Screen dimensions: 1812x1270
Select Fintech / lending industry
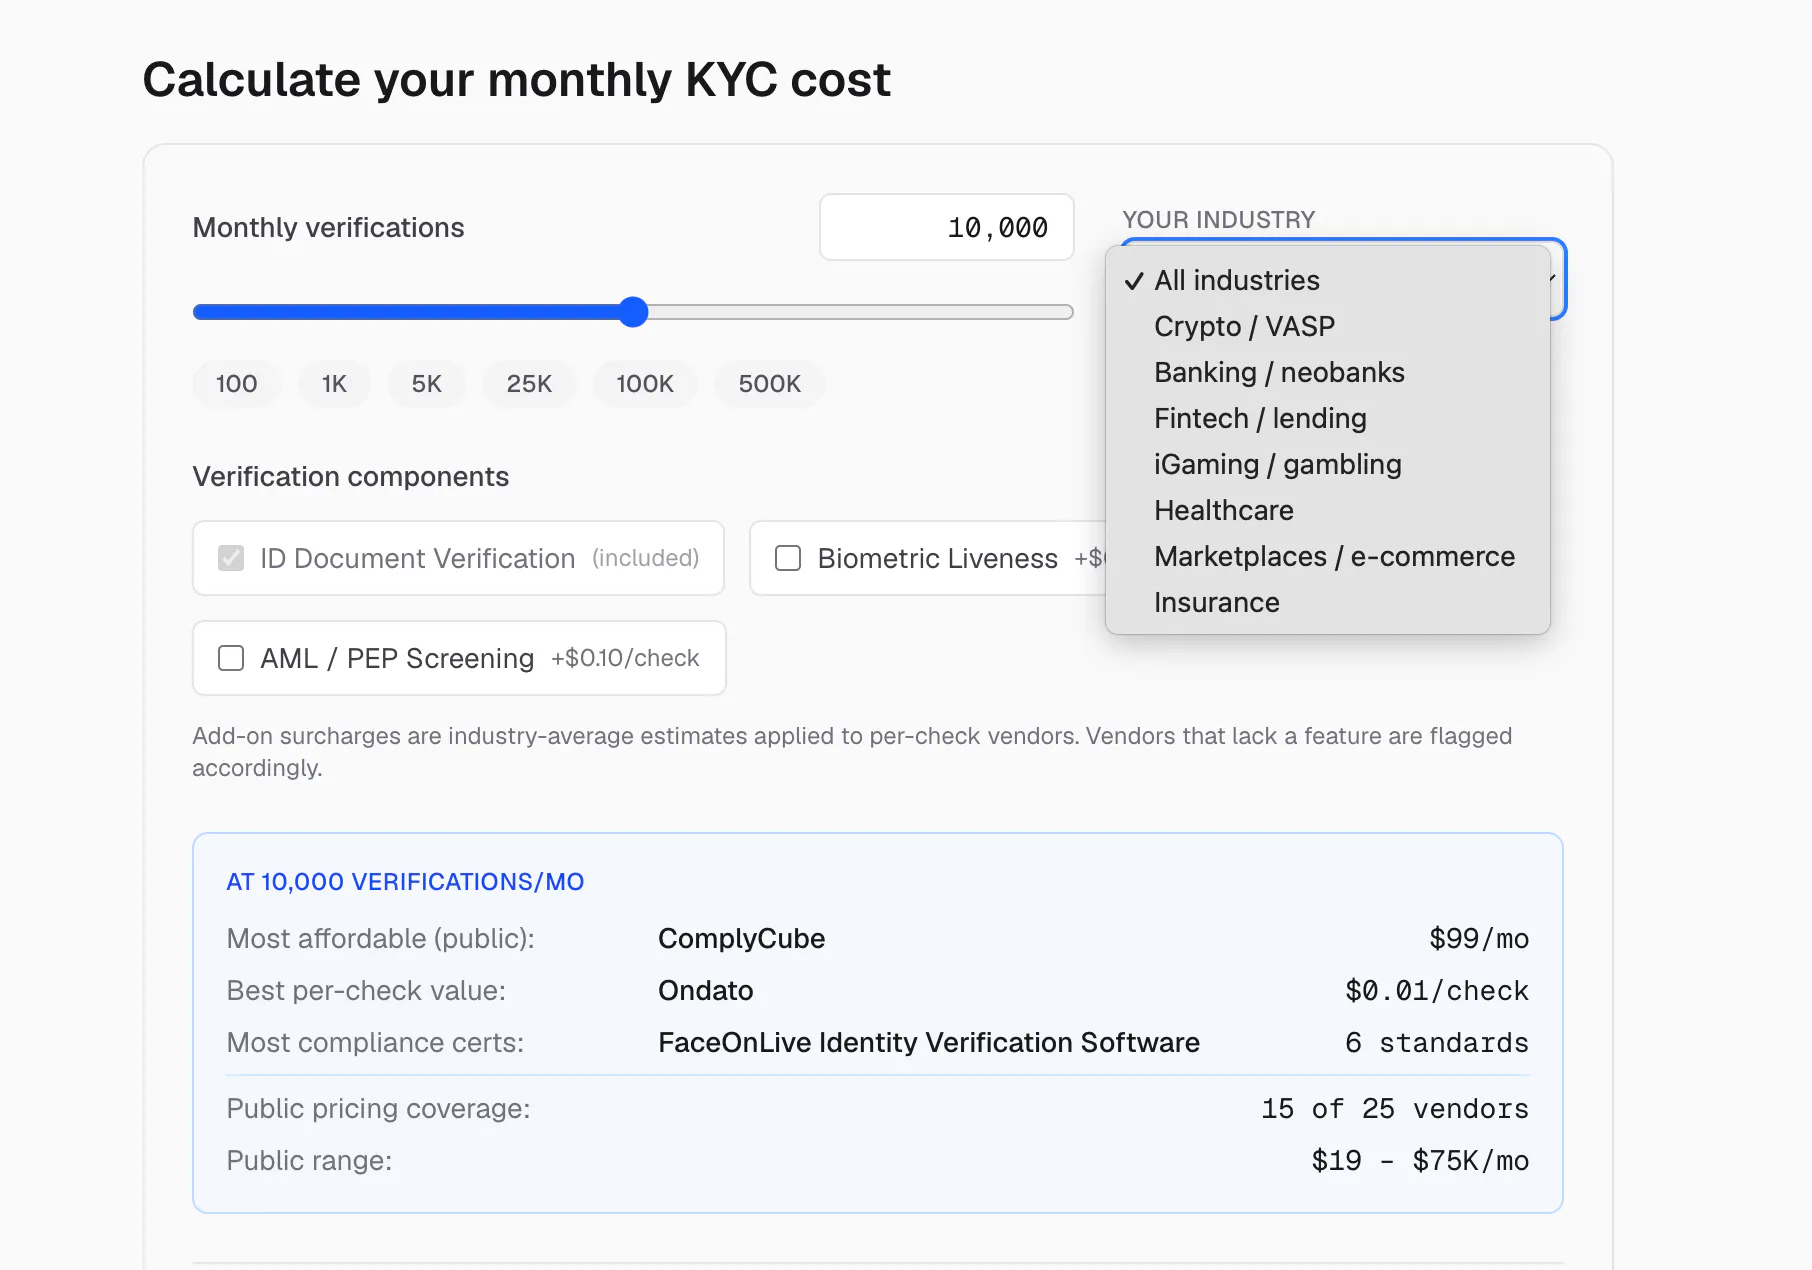click(1328, 418)
